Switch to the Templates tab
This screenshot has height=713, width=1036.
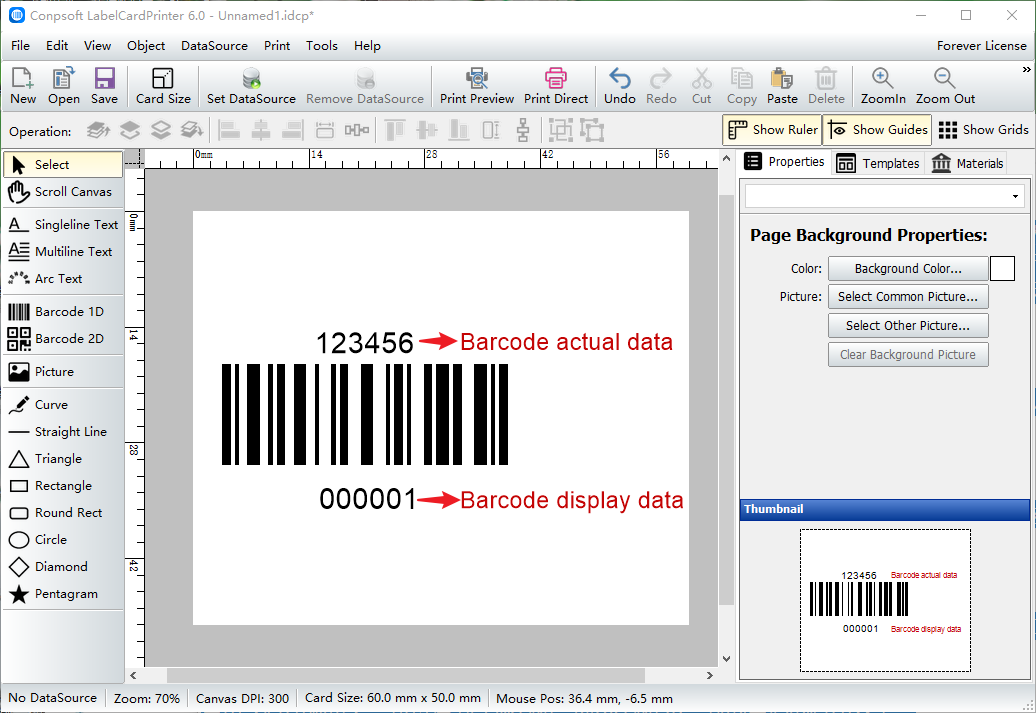pyautogui.click(x=877, y=163)
